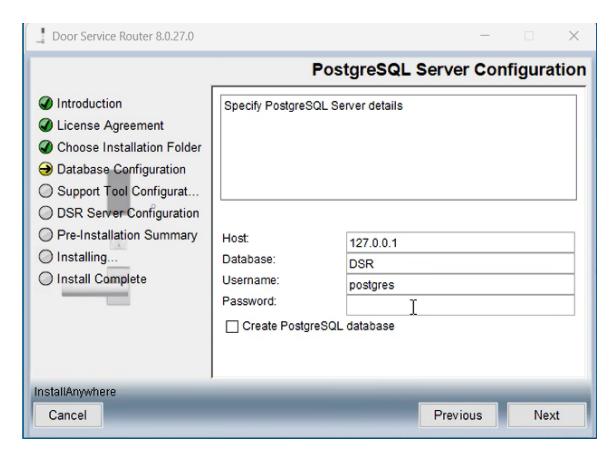Select the Install Complete step label
616x464 pixels.
(x=102, y=279)
